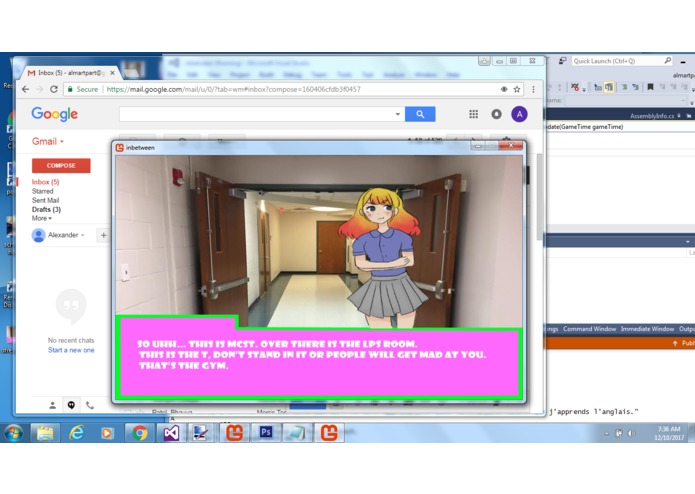Image resolution: width=695 pixels, height=494 pixels.
Task: Open Alexander chat status dropdown
Action: click(x=82, y=235)
